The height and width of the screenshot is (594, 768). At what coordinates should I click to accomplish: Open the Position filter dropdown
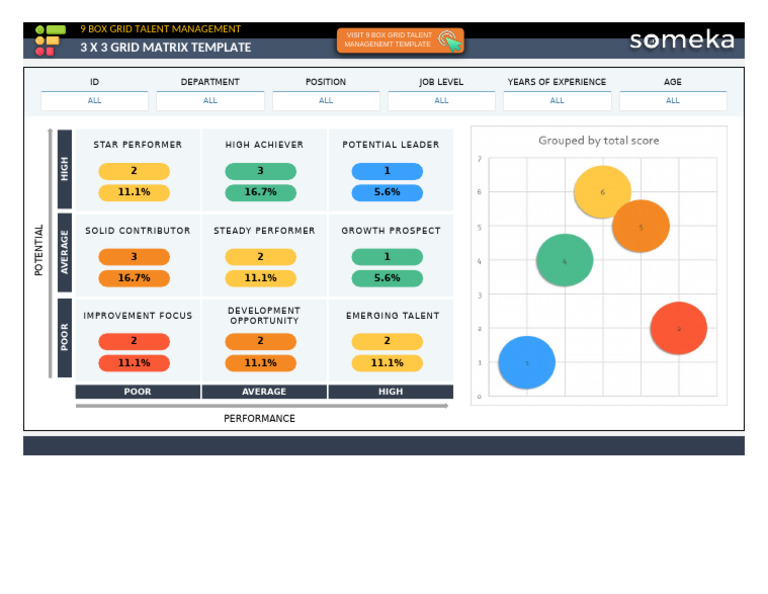point(326,100)
